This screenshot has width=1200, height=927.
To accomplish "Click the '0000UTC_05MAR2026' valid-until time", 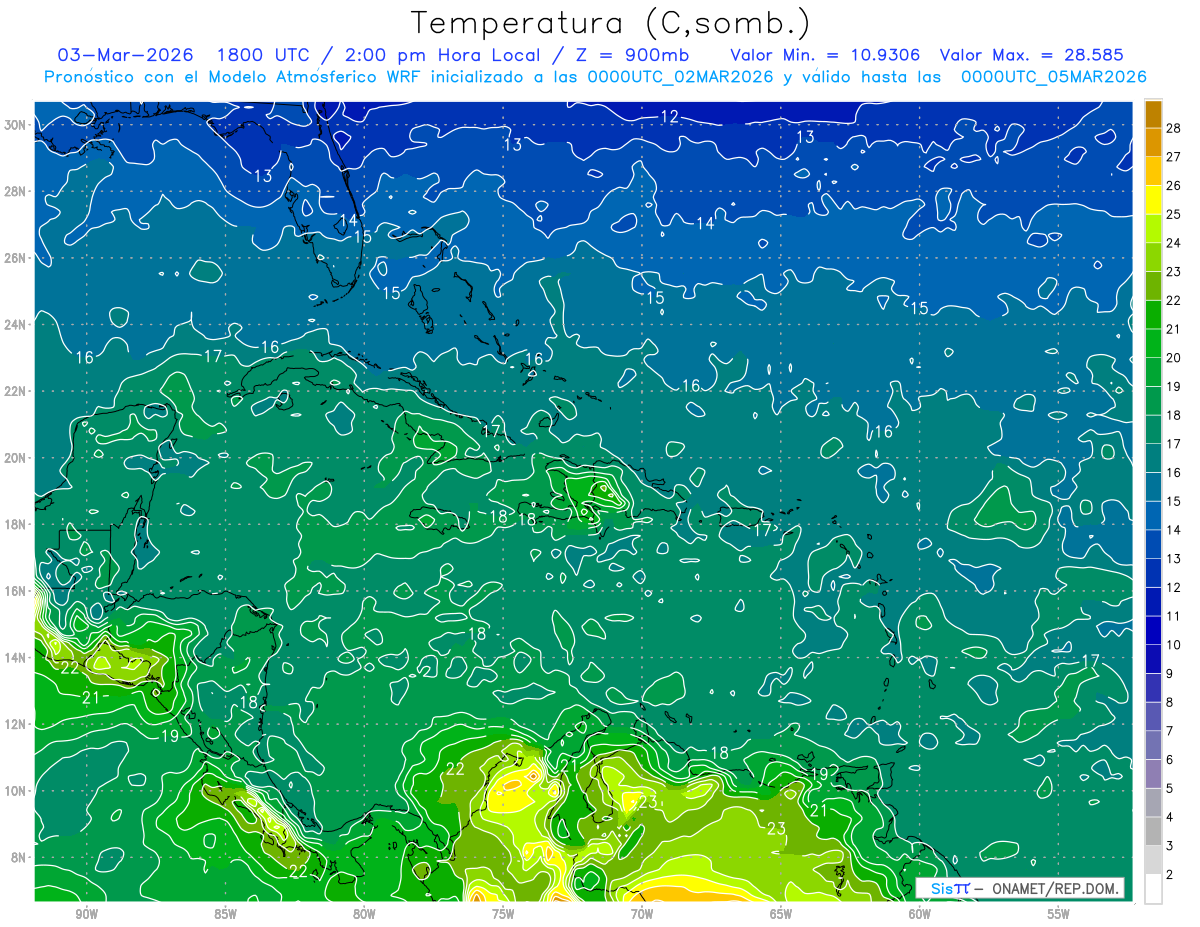I will tap(1054, 76).
